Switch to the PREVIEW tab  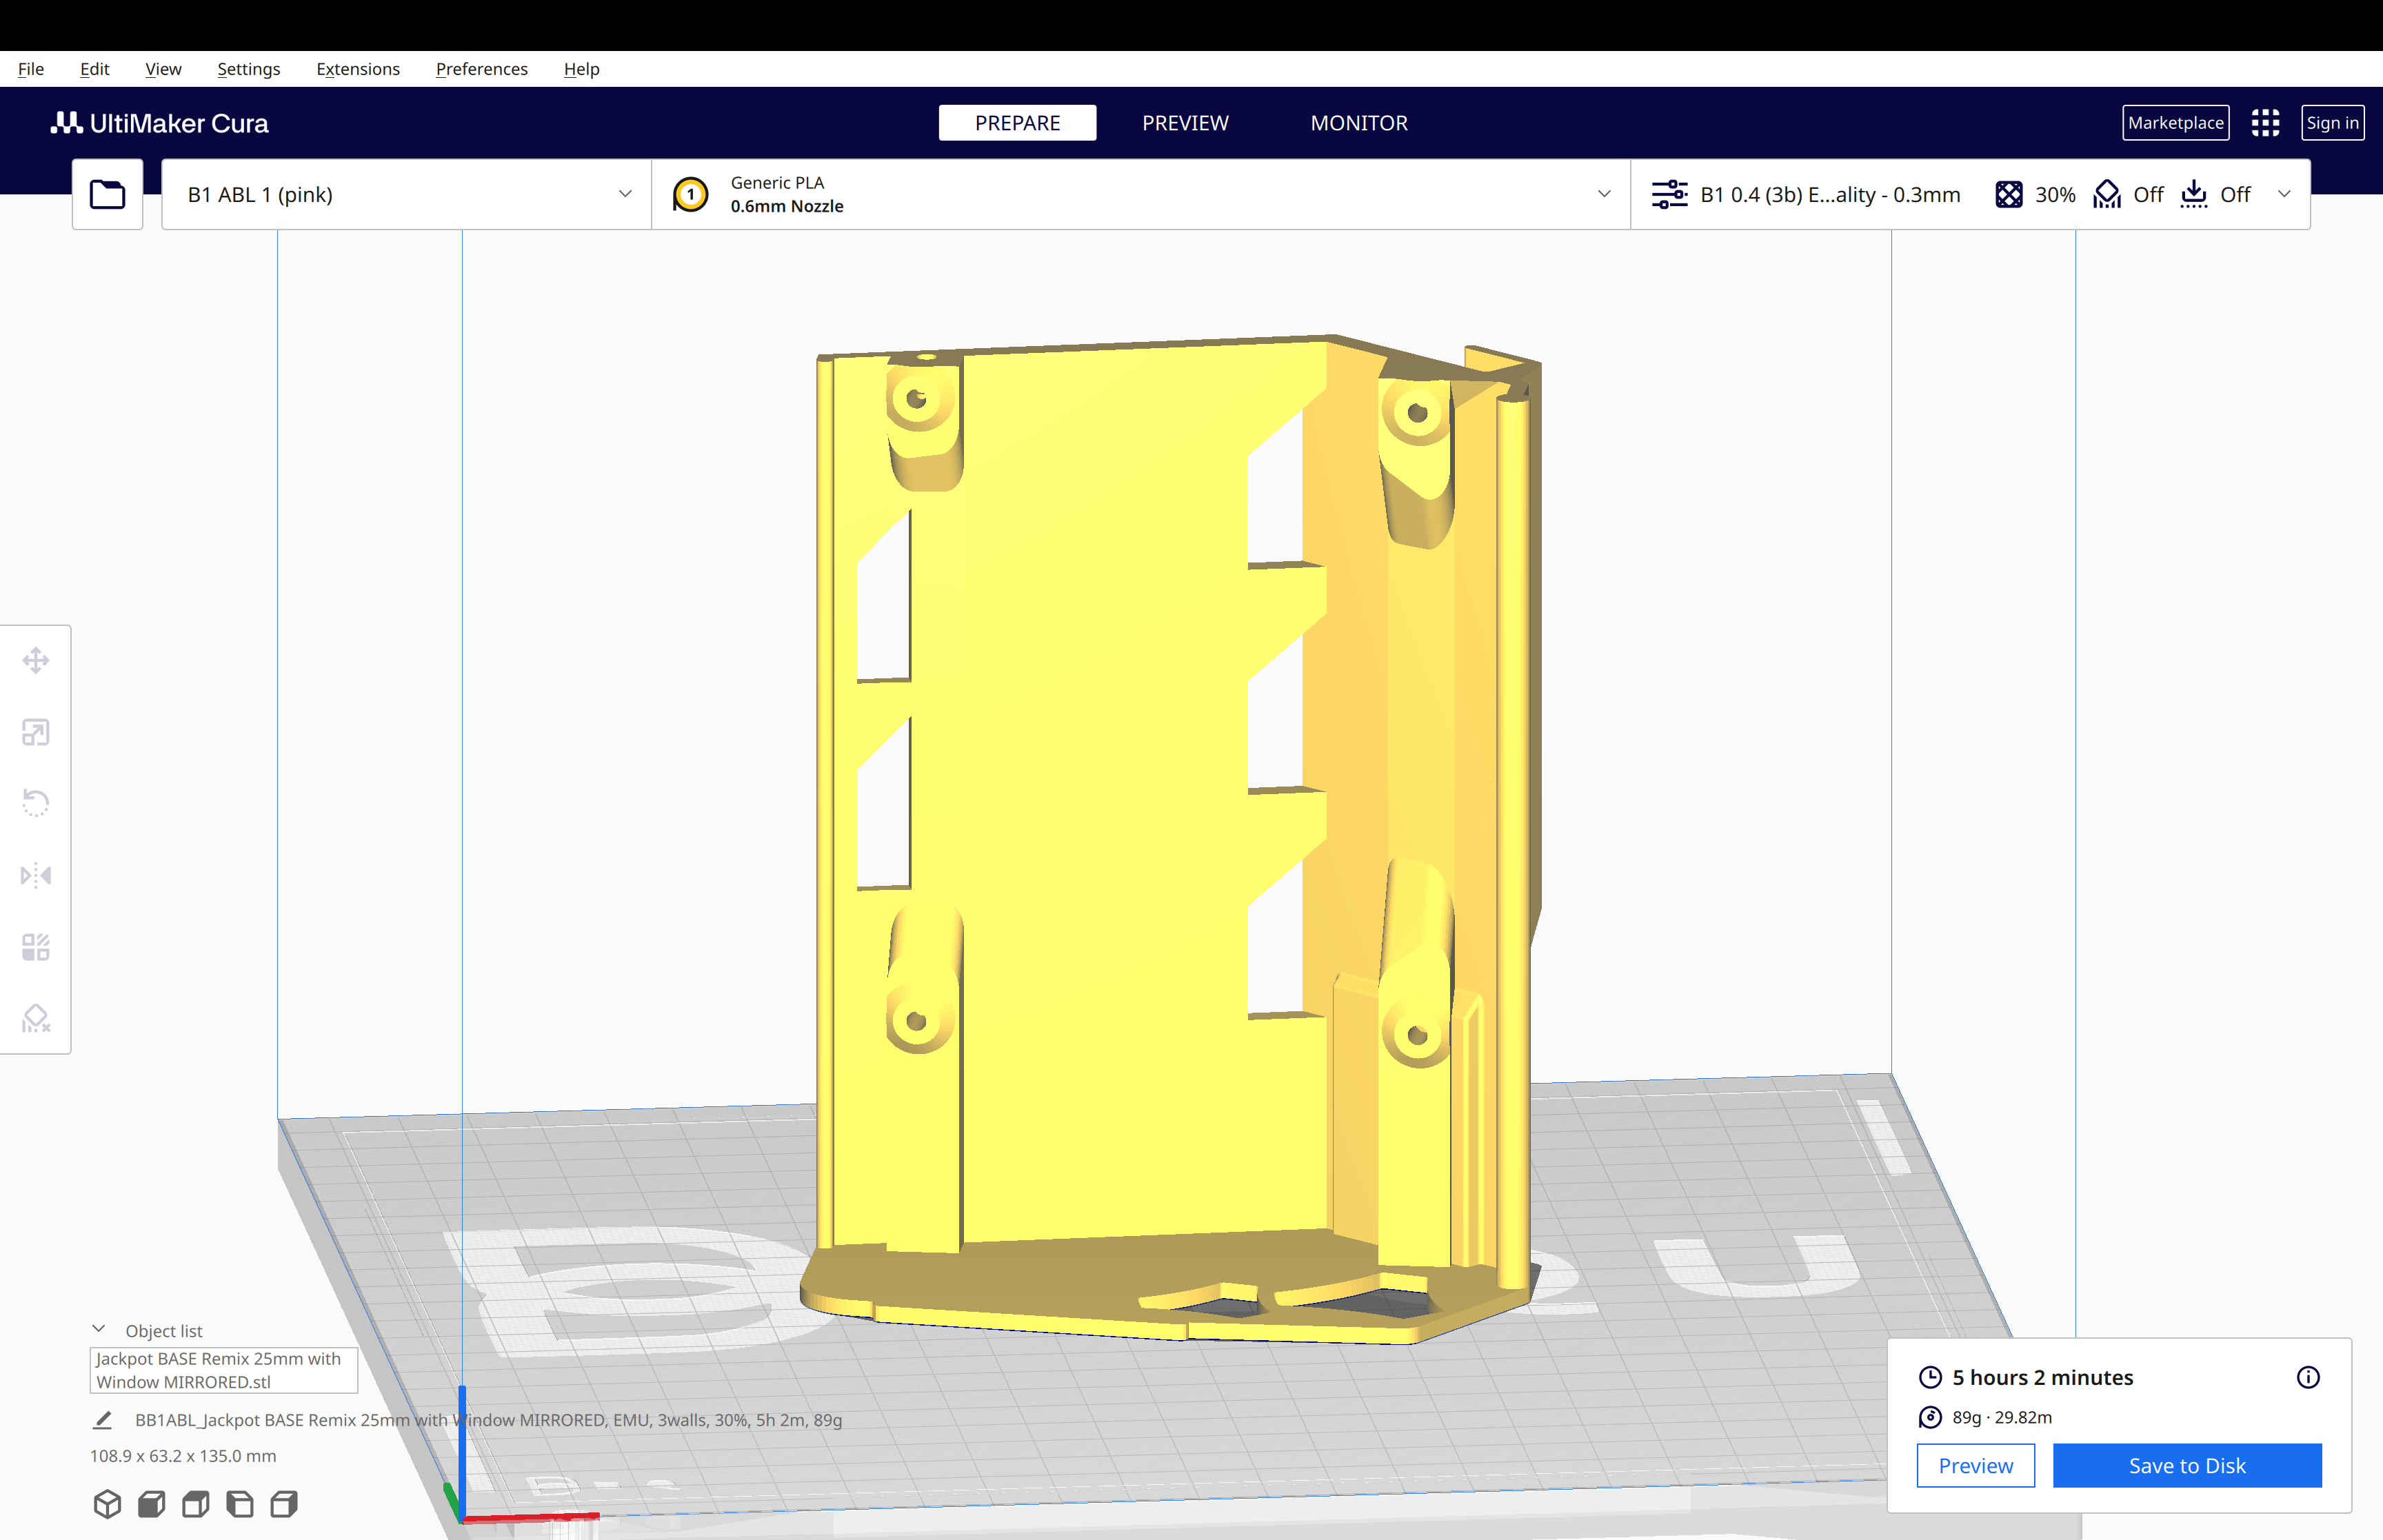(1185, 122)
